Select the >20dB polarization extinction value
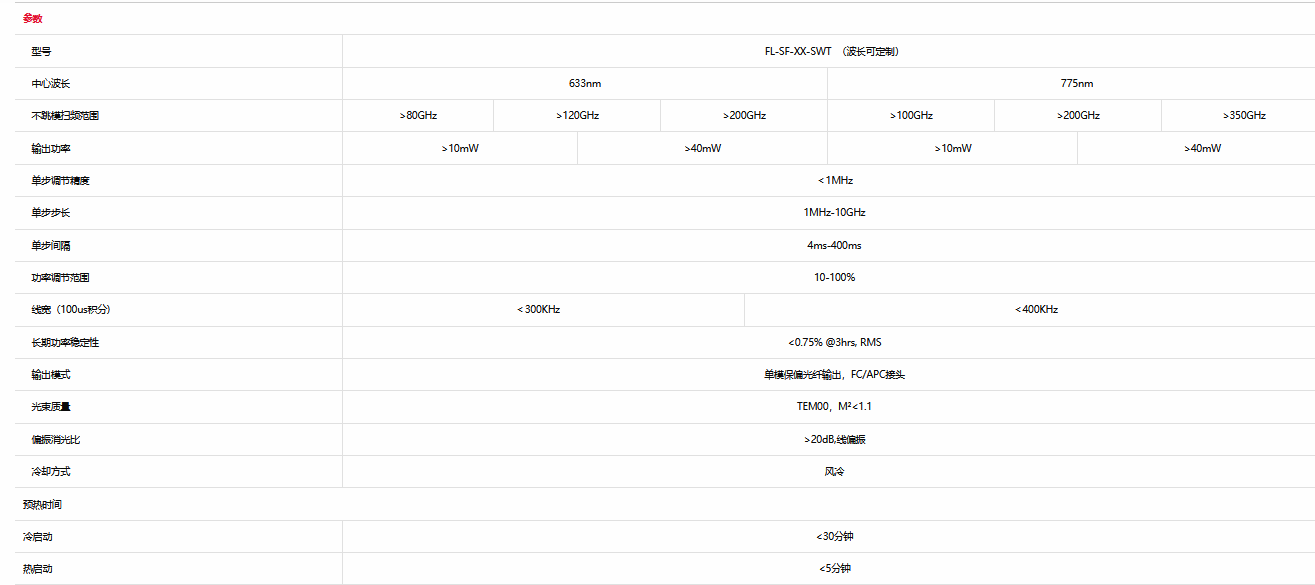Viewport: 1315px width, 585px height. (834, 439)
